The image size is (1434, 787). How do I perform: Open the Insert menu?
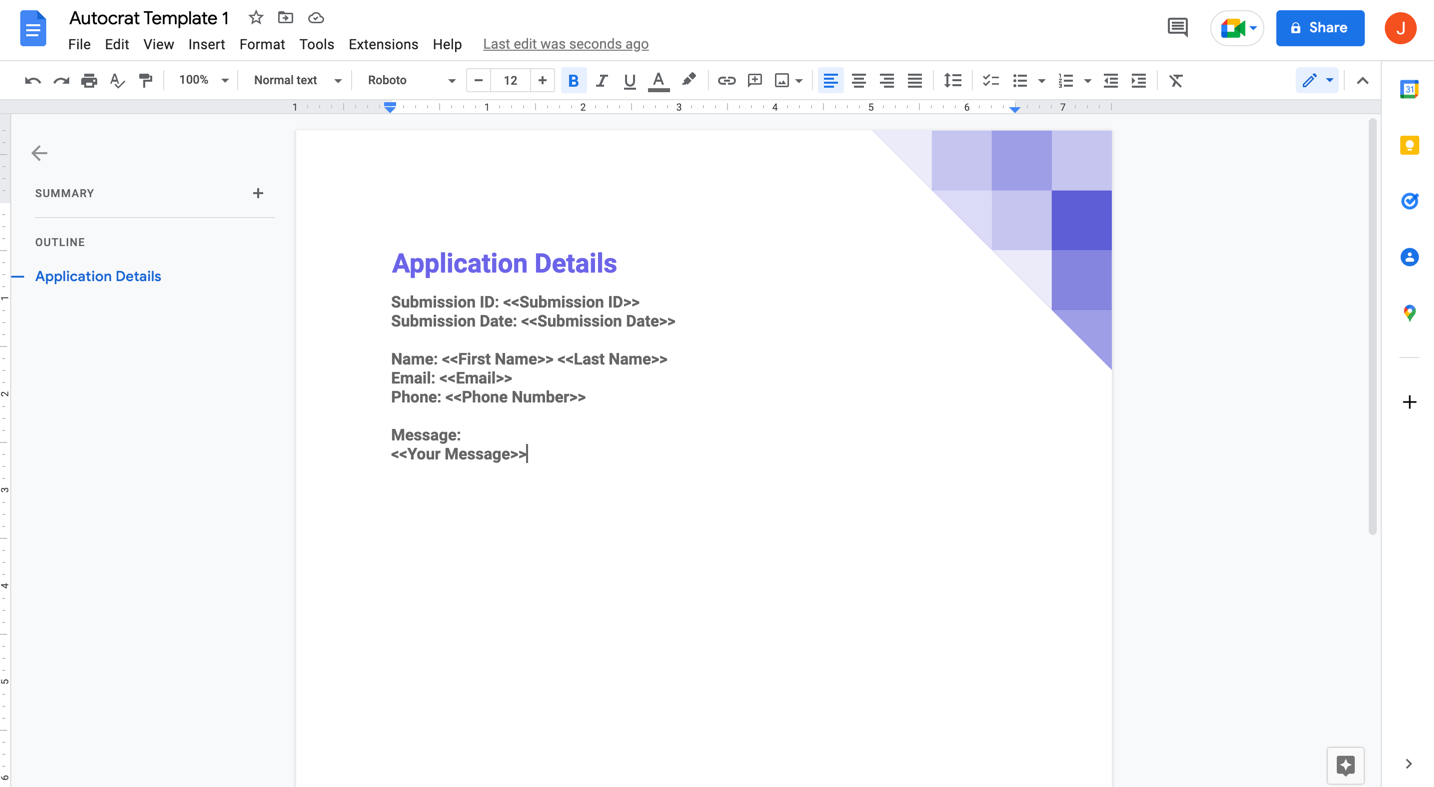(206, 44)
